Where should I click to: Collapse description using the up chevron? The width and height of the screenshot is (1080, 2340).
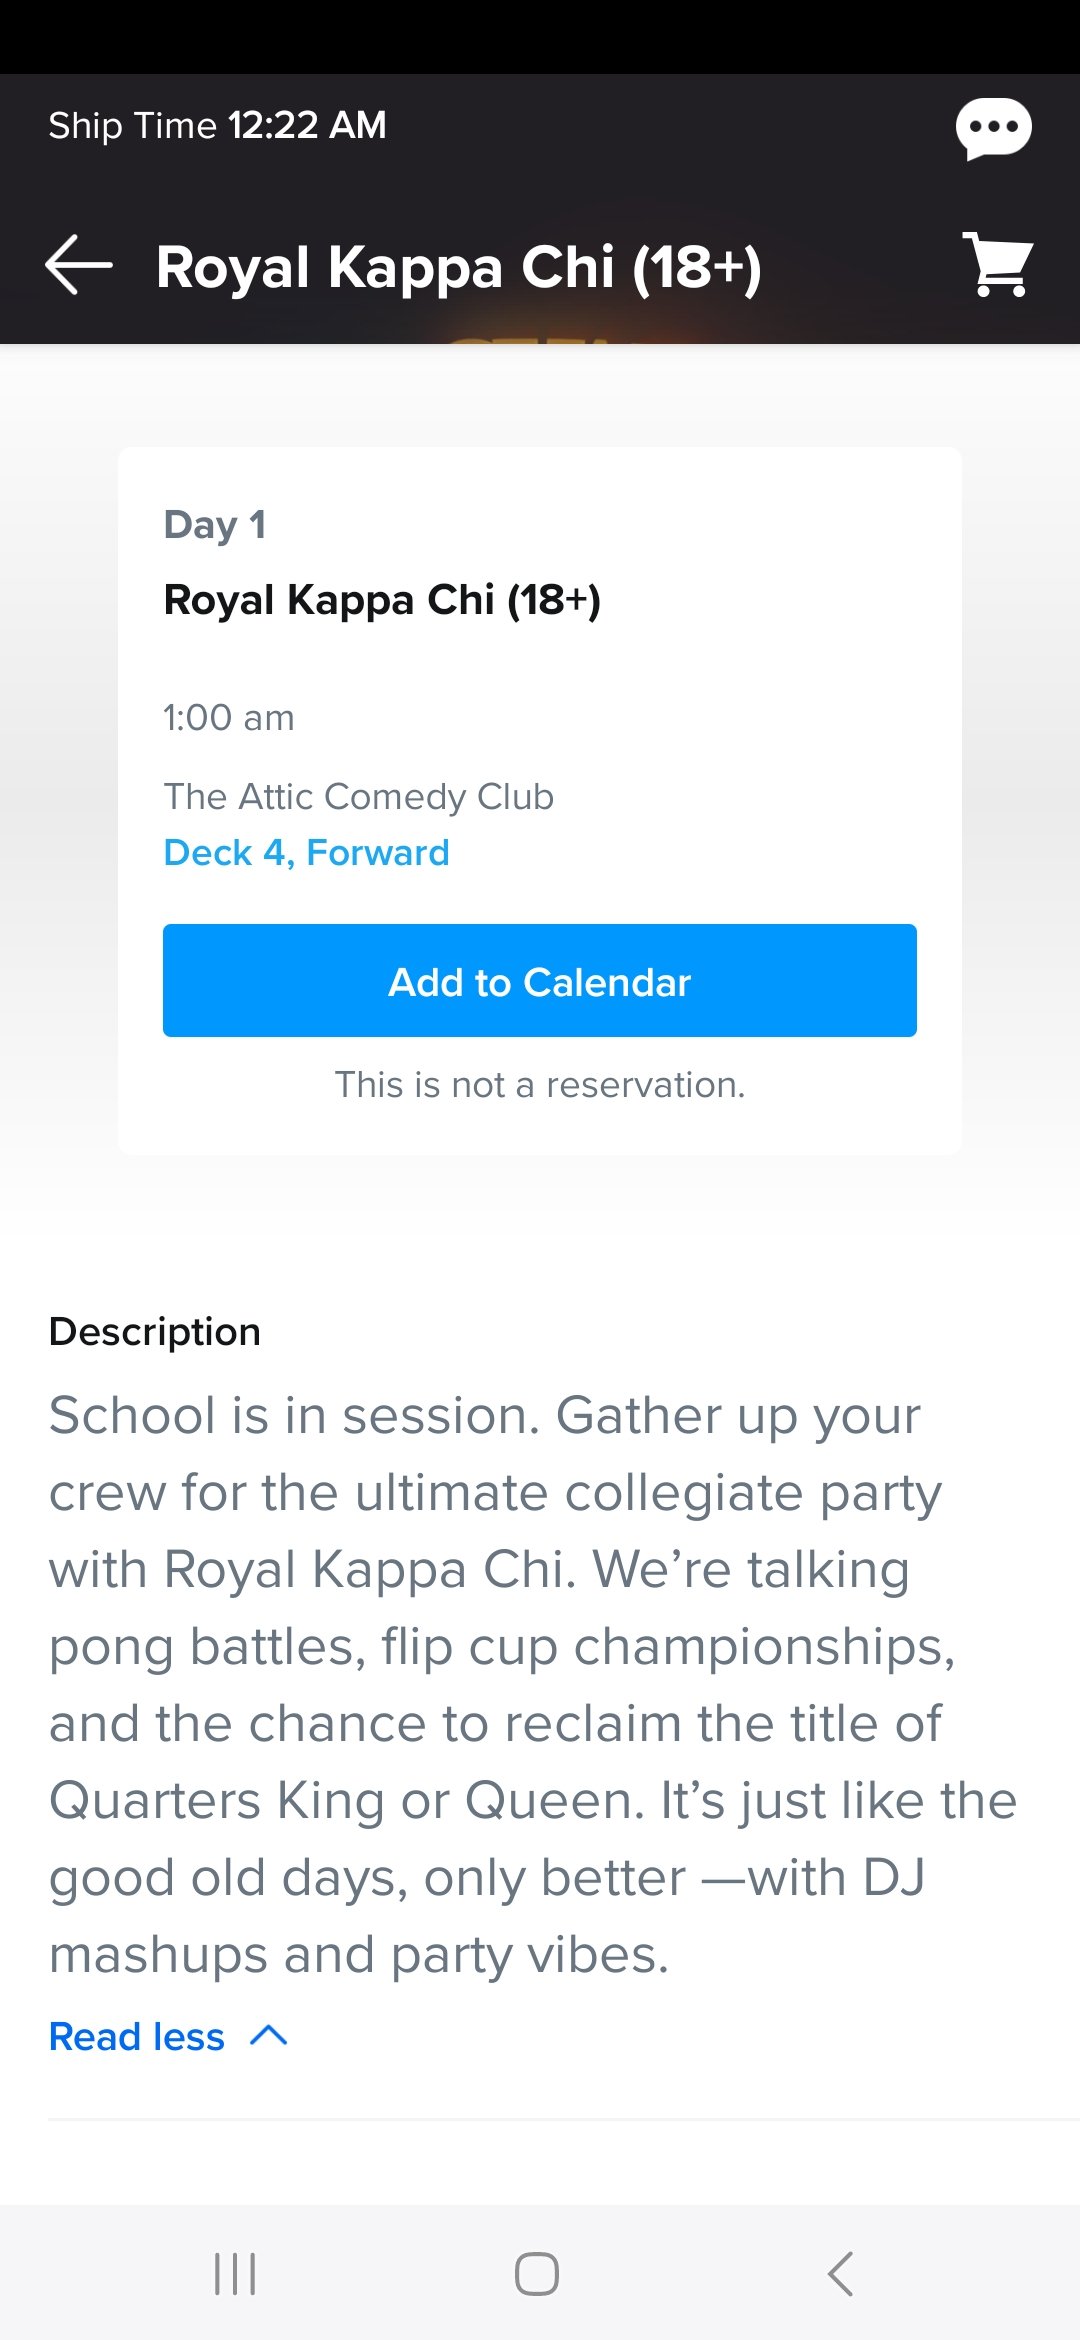tap(268, 2036)
